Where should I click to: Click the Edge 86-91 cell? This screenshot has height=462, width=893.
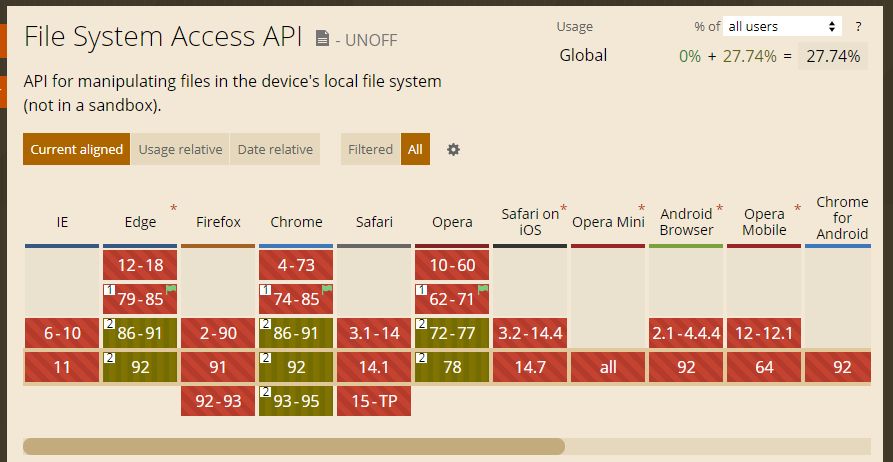pyautogui.click(x=140, y=333)
